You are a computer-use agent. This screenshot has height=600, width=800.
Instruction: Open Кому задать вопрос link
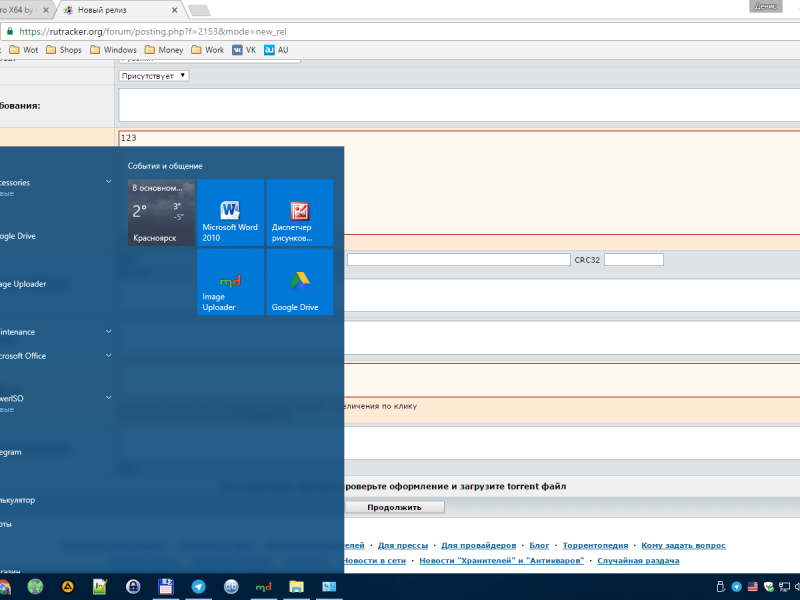683,545
